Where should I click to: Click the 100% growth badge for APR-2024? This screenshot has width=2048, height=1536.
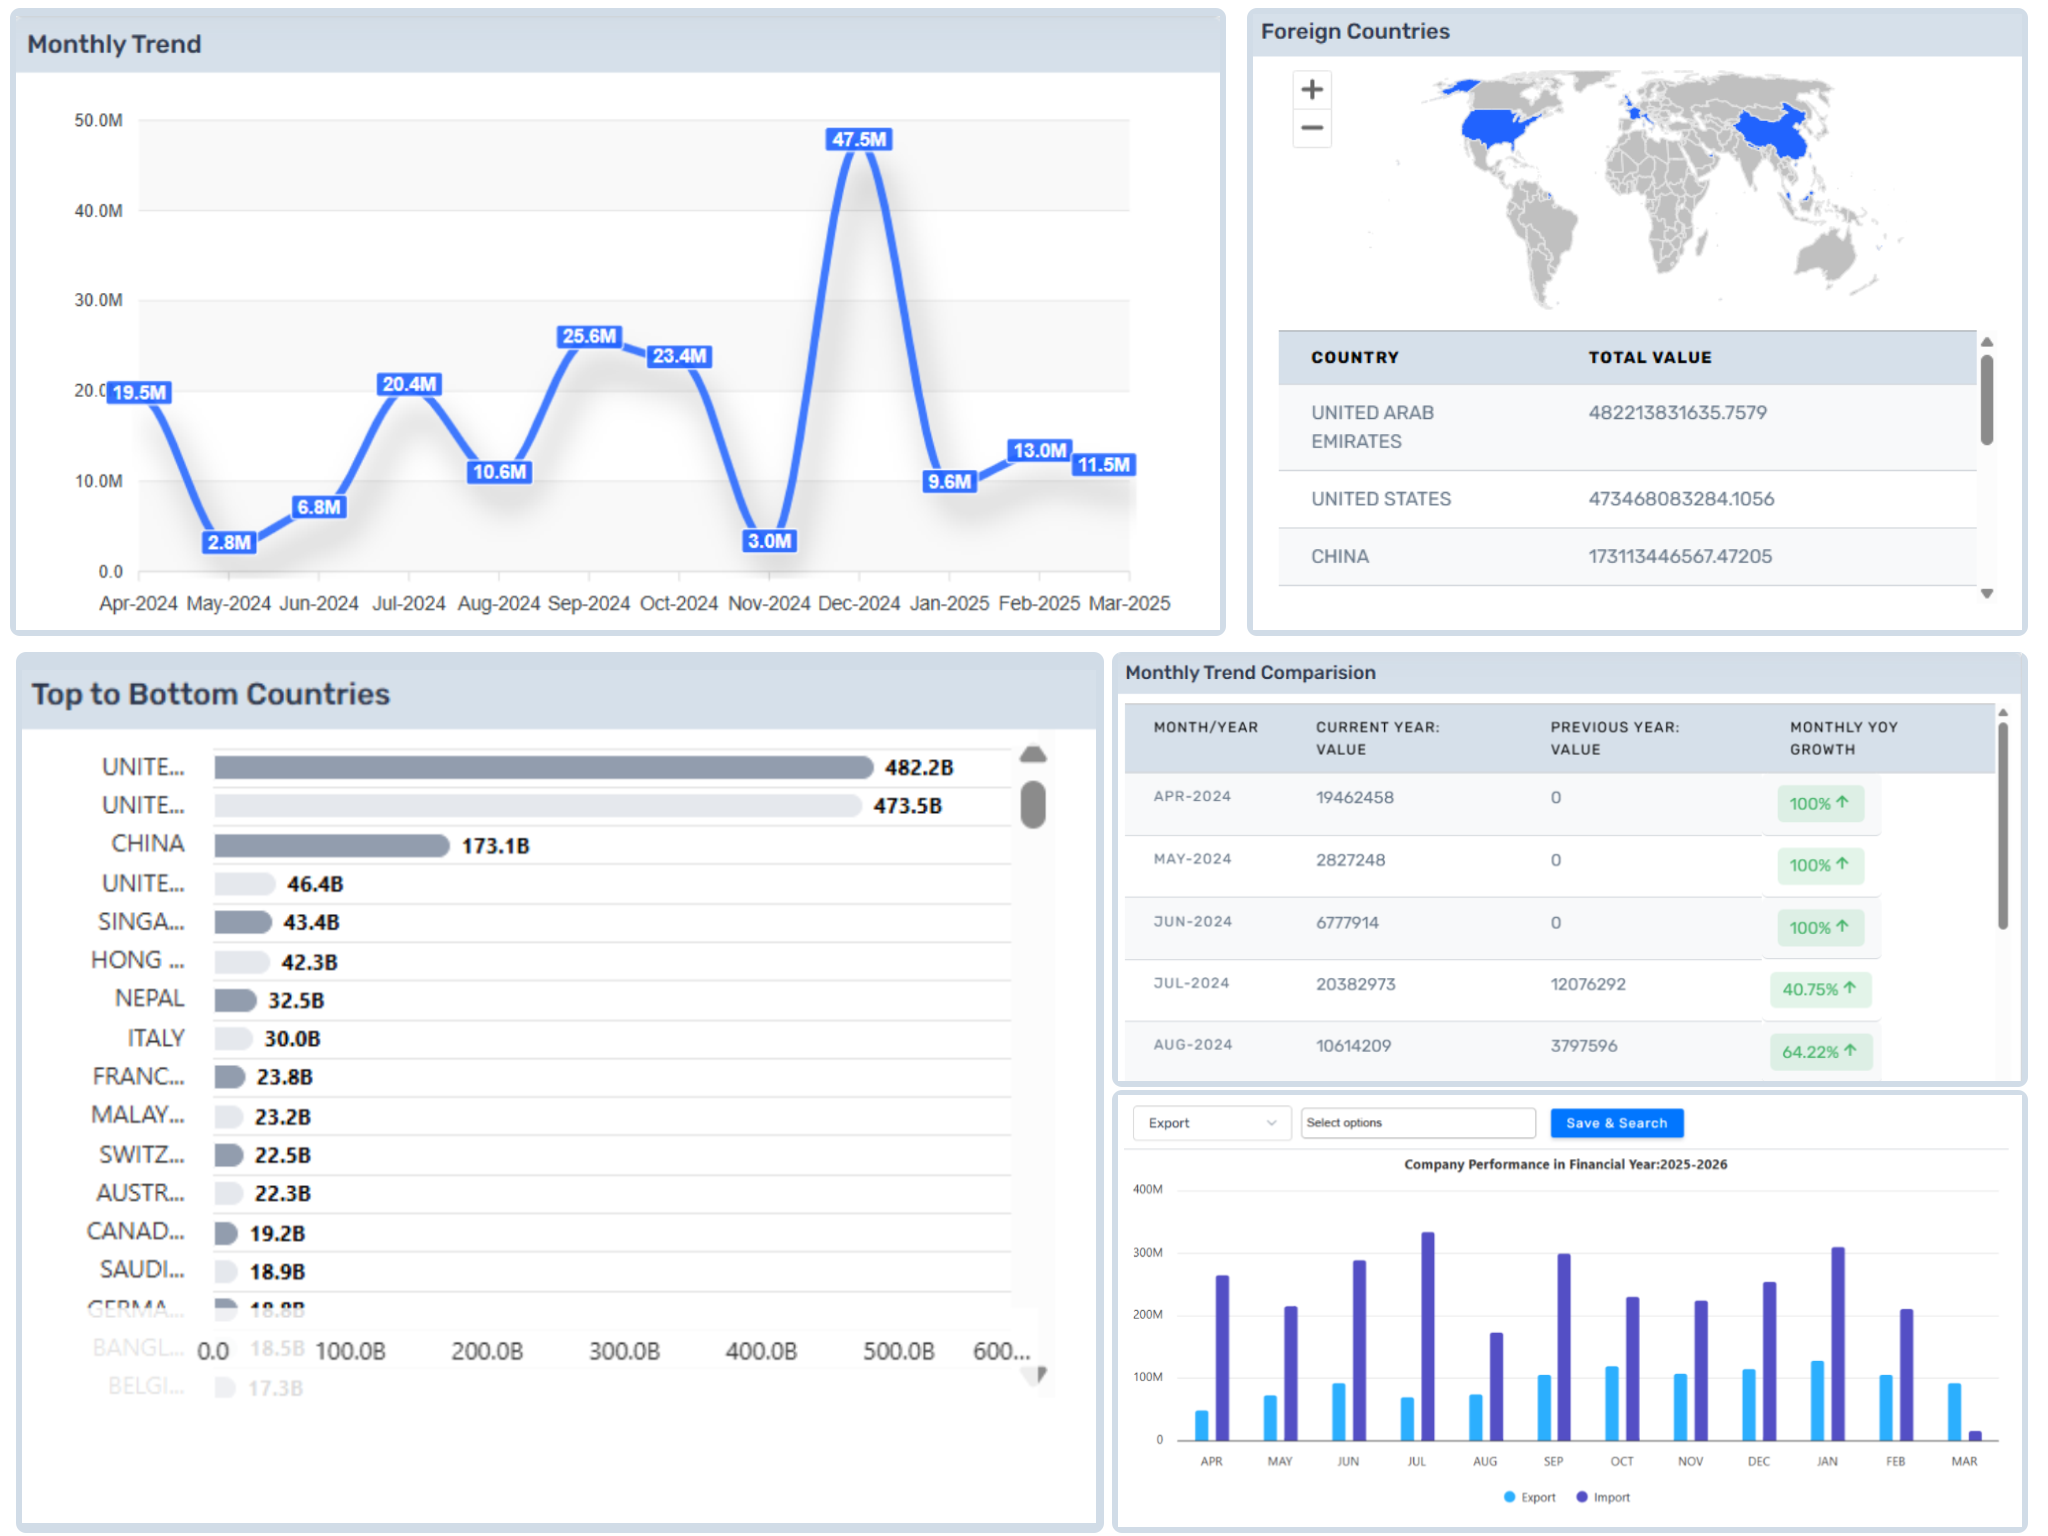pyautogui.click(x=1819, y=803)
